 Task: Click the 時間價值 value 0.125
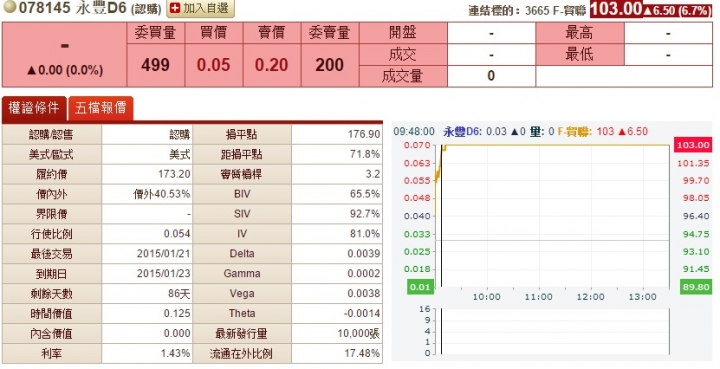(x=177, y=313)
